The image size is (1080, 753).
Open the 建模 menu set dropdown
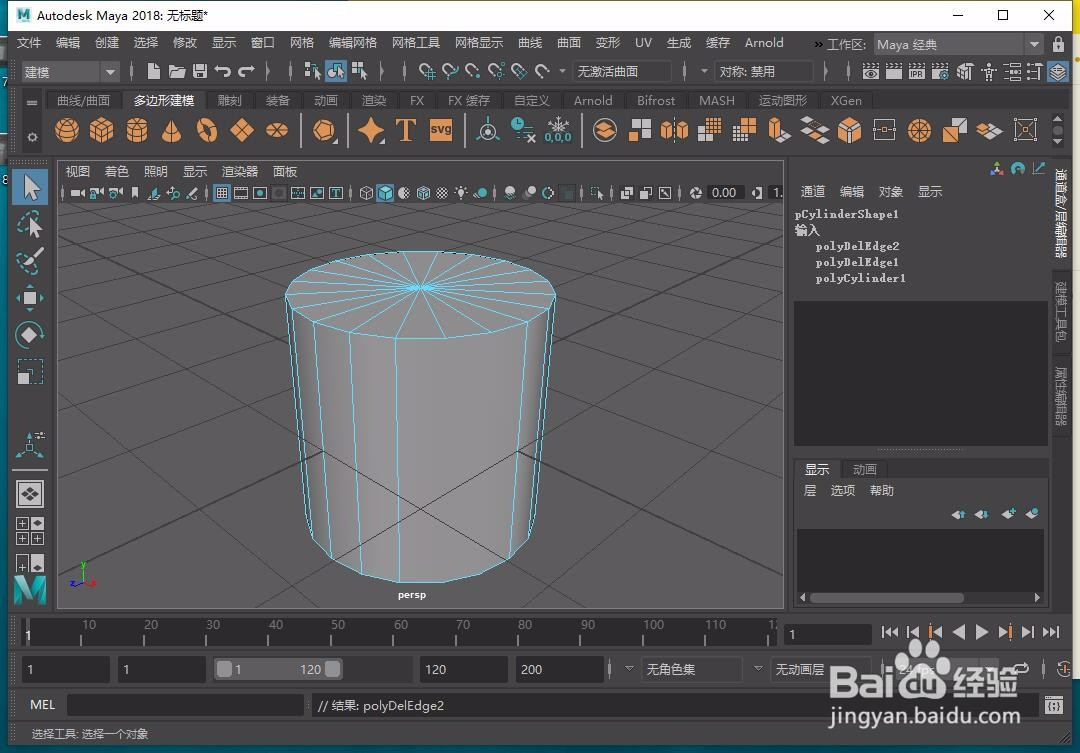click(x=70, y=72)
